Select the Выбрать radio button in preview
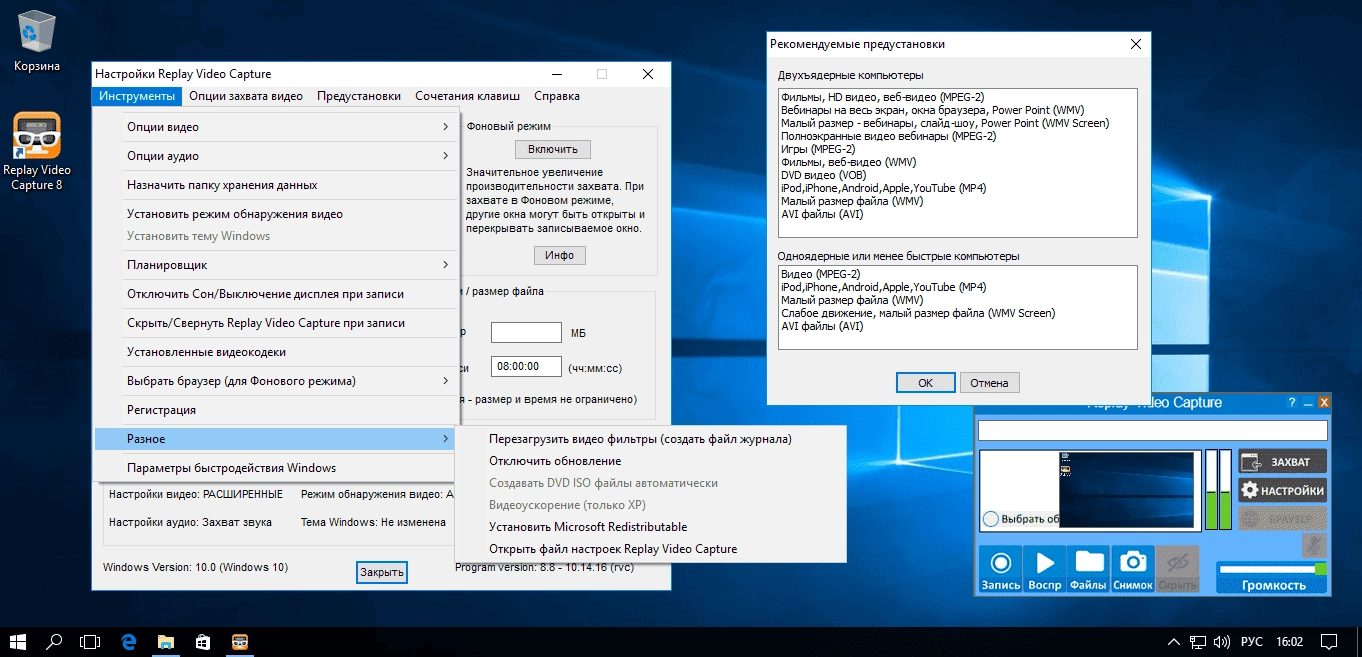Image resolution: width=1362 pixels, height=657 pixels. [990, 518]
